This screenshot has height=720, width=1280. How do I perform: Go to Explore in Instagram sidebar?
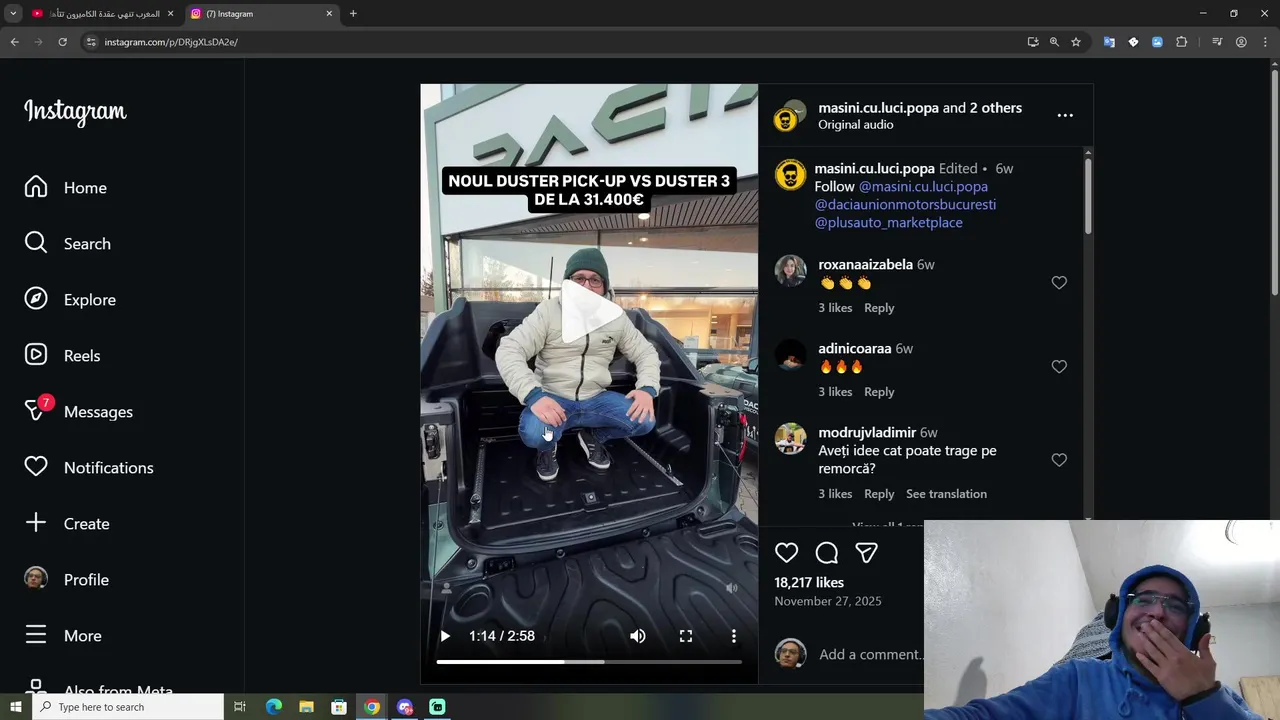[70, 300]
